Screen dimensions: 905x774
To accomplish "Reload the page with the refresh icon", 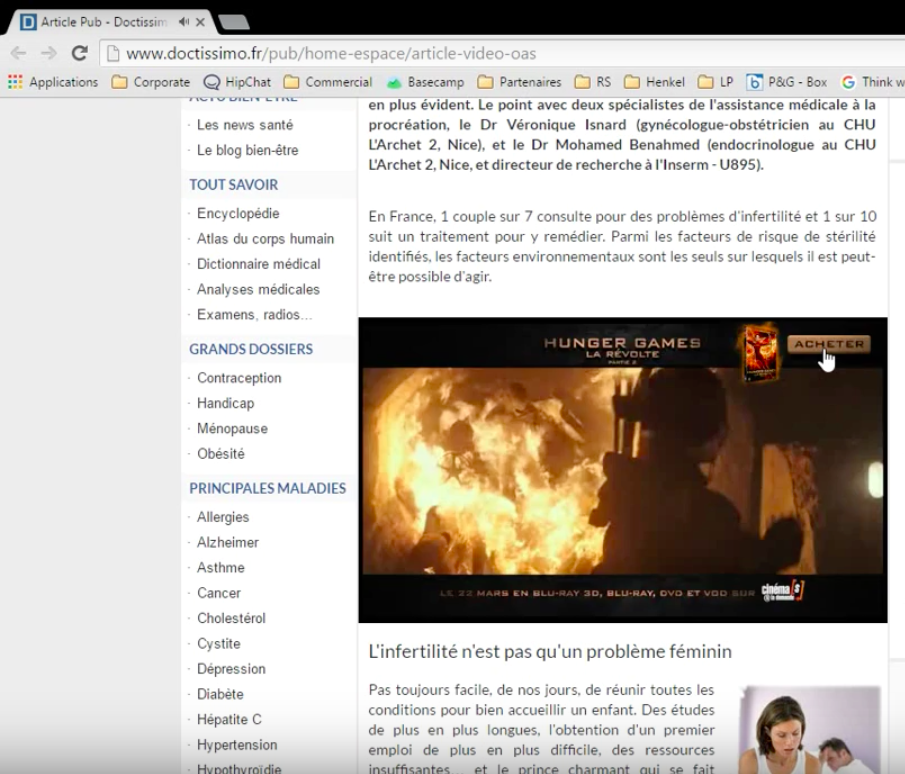I will coord(80,53).
